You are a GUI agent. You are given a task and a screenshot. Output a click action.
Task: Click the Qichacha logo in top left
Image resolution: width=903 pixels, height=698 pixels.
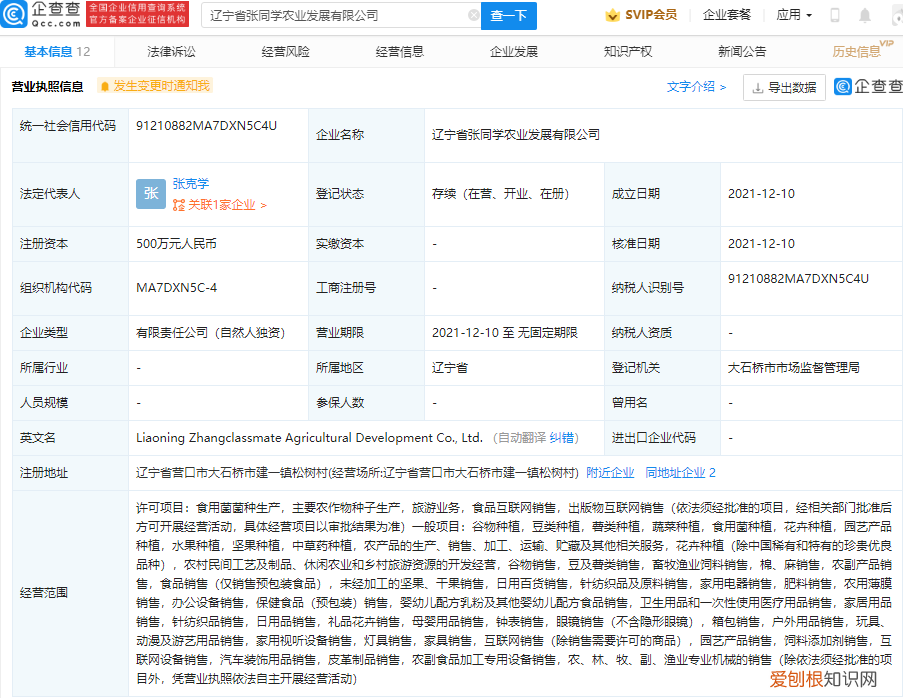42,16
